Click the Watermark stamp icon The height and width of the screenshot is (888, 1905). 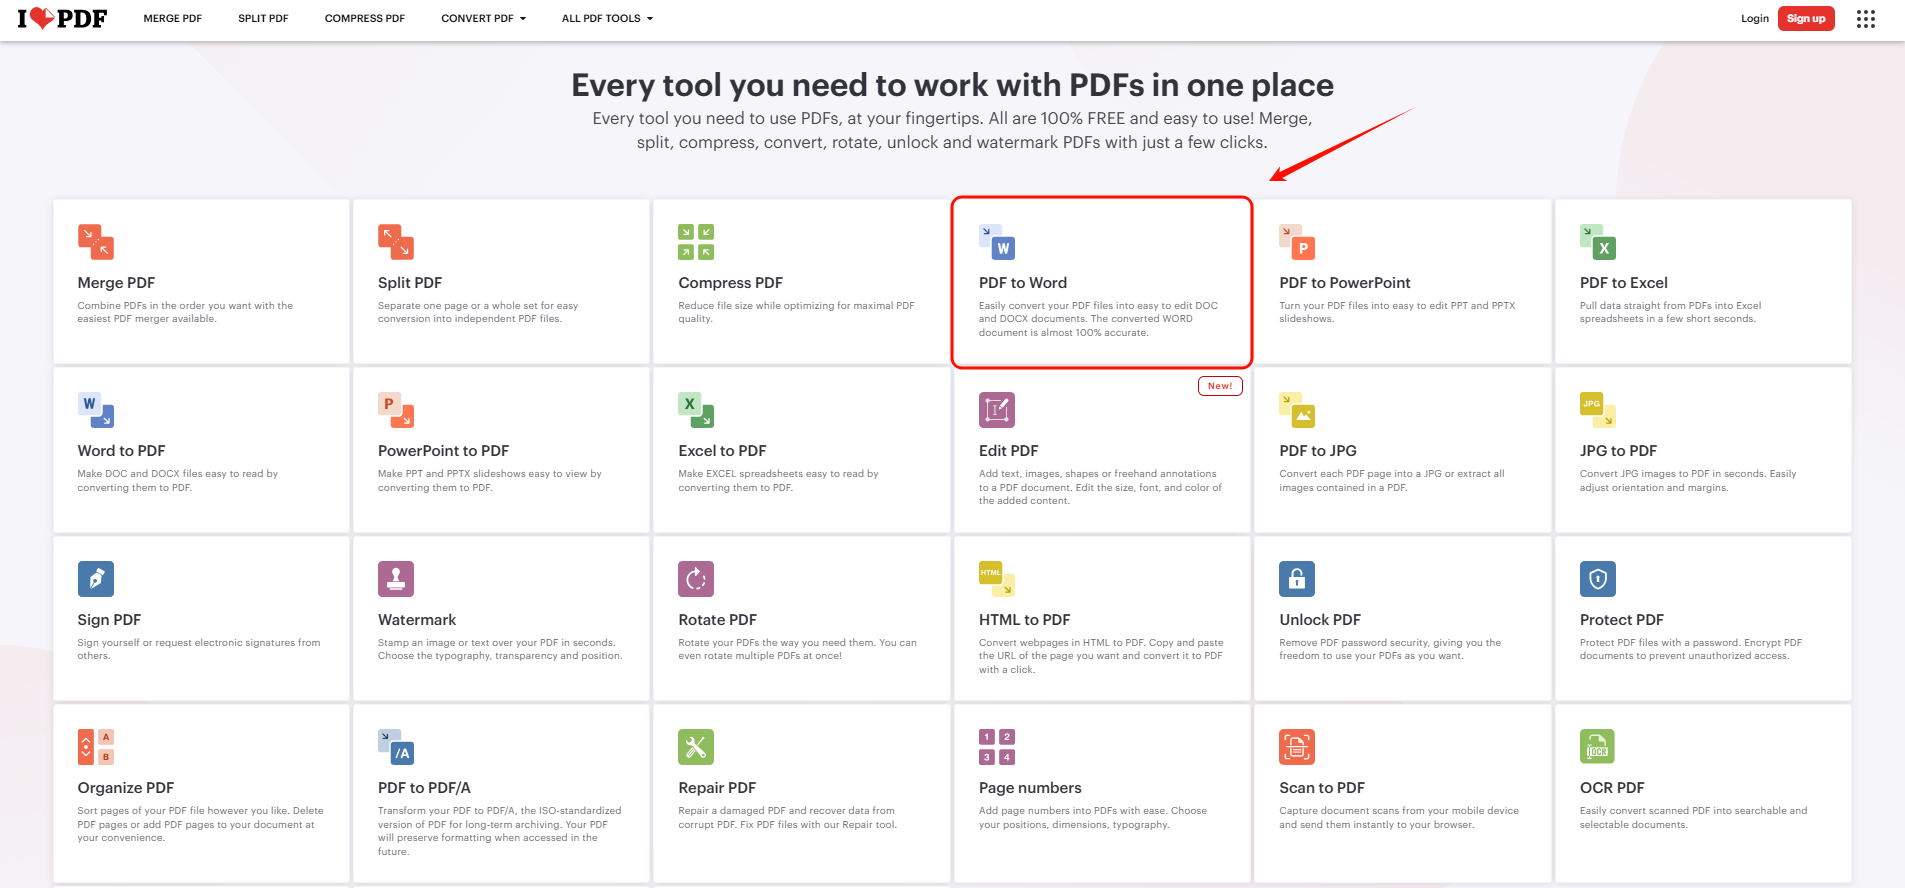tap(396, 579)
